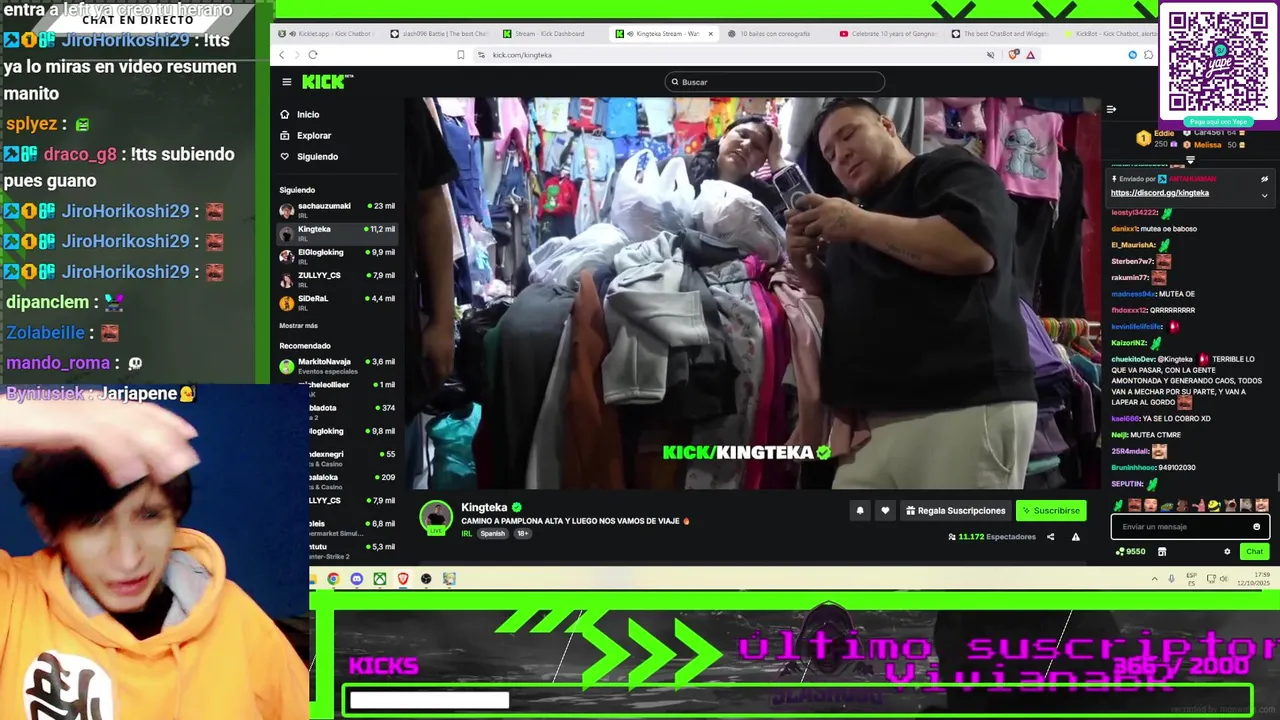Viewport: 1280px width, 720px height.
Task: Open the chat shop store icon
Action: (1162, 552)
